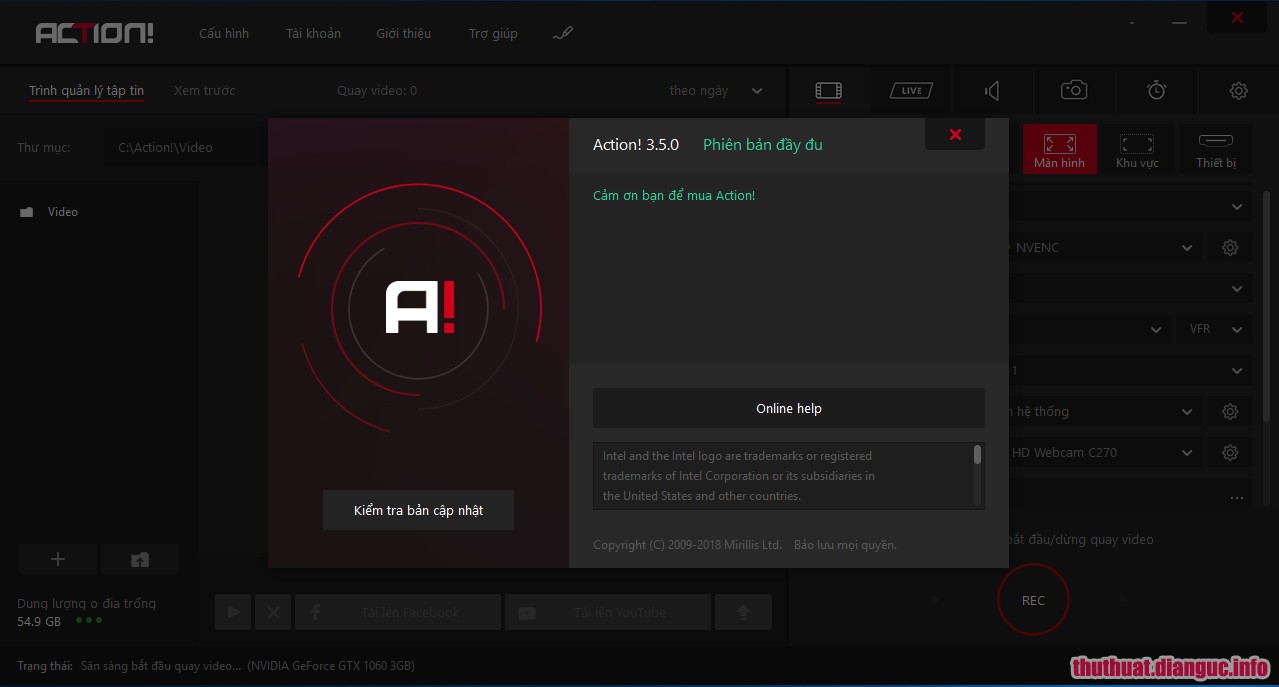
Task: Switch to the LIVE streaming tab
Action: coord(911,90)
